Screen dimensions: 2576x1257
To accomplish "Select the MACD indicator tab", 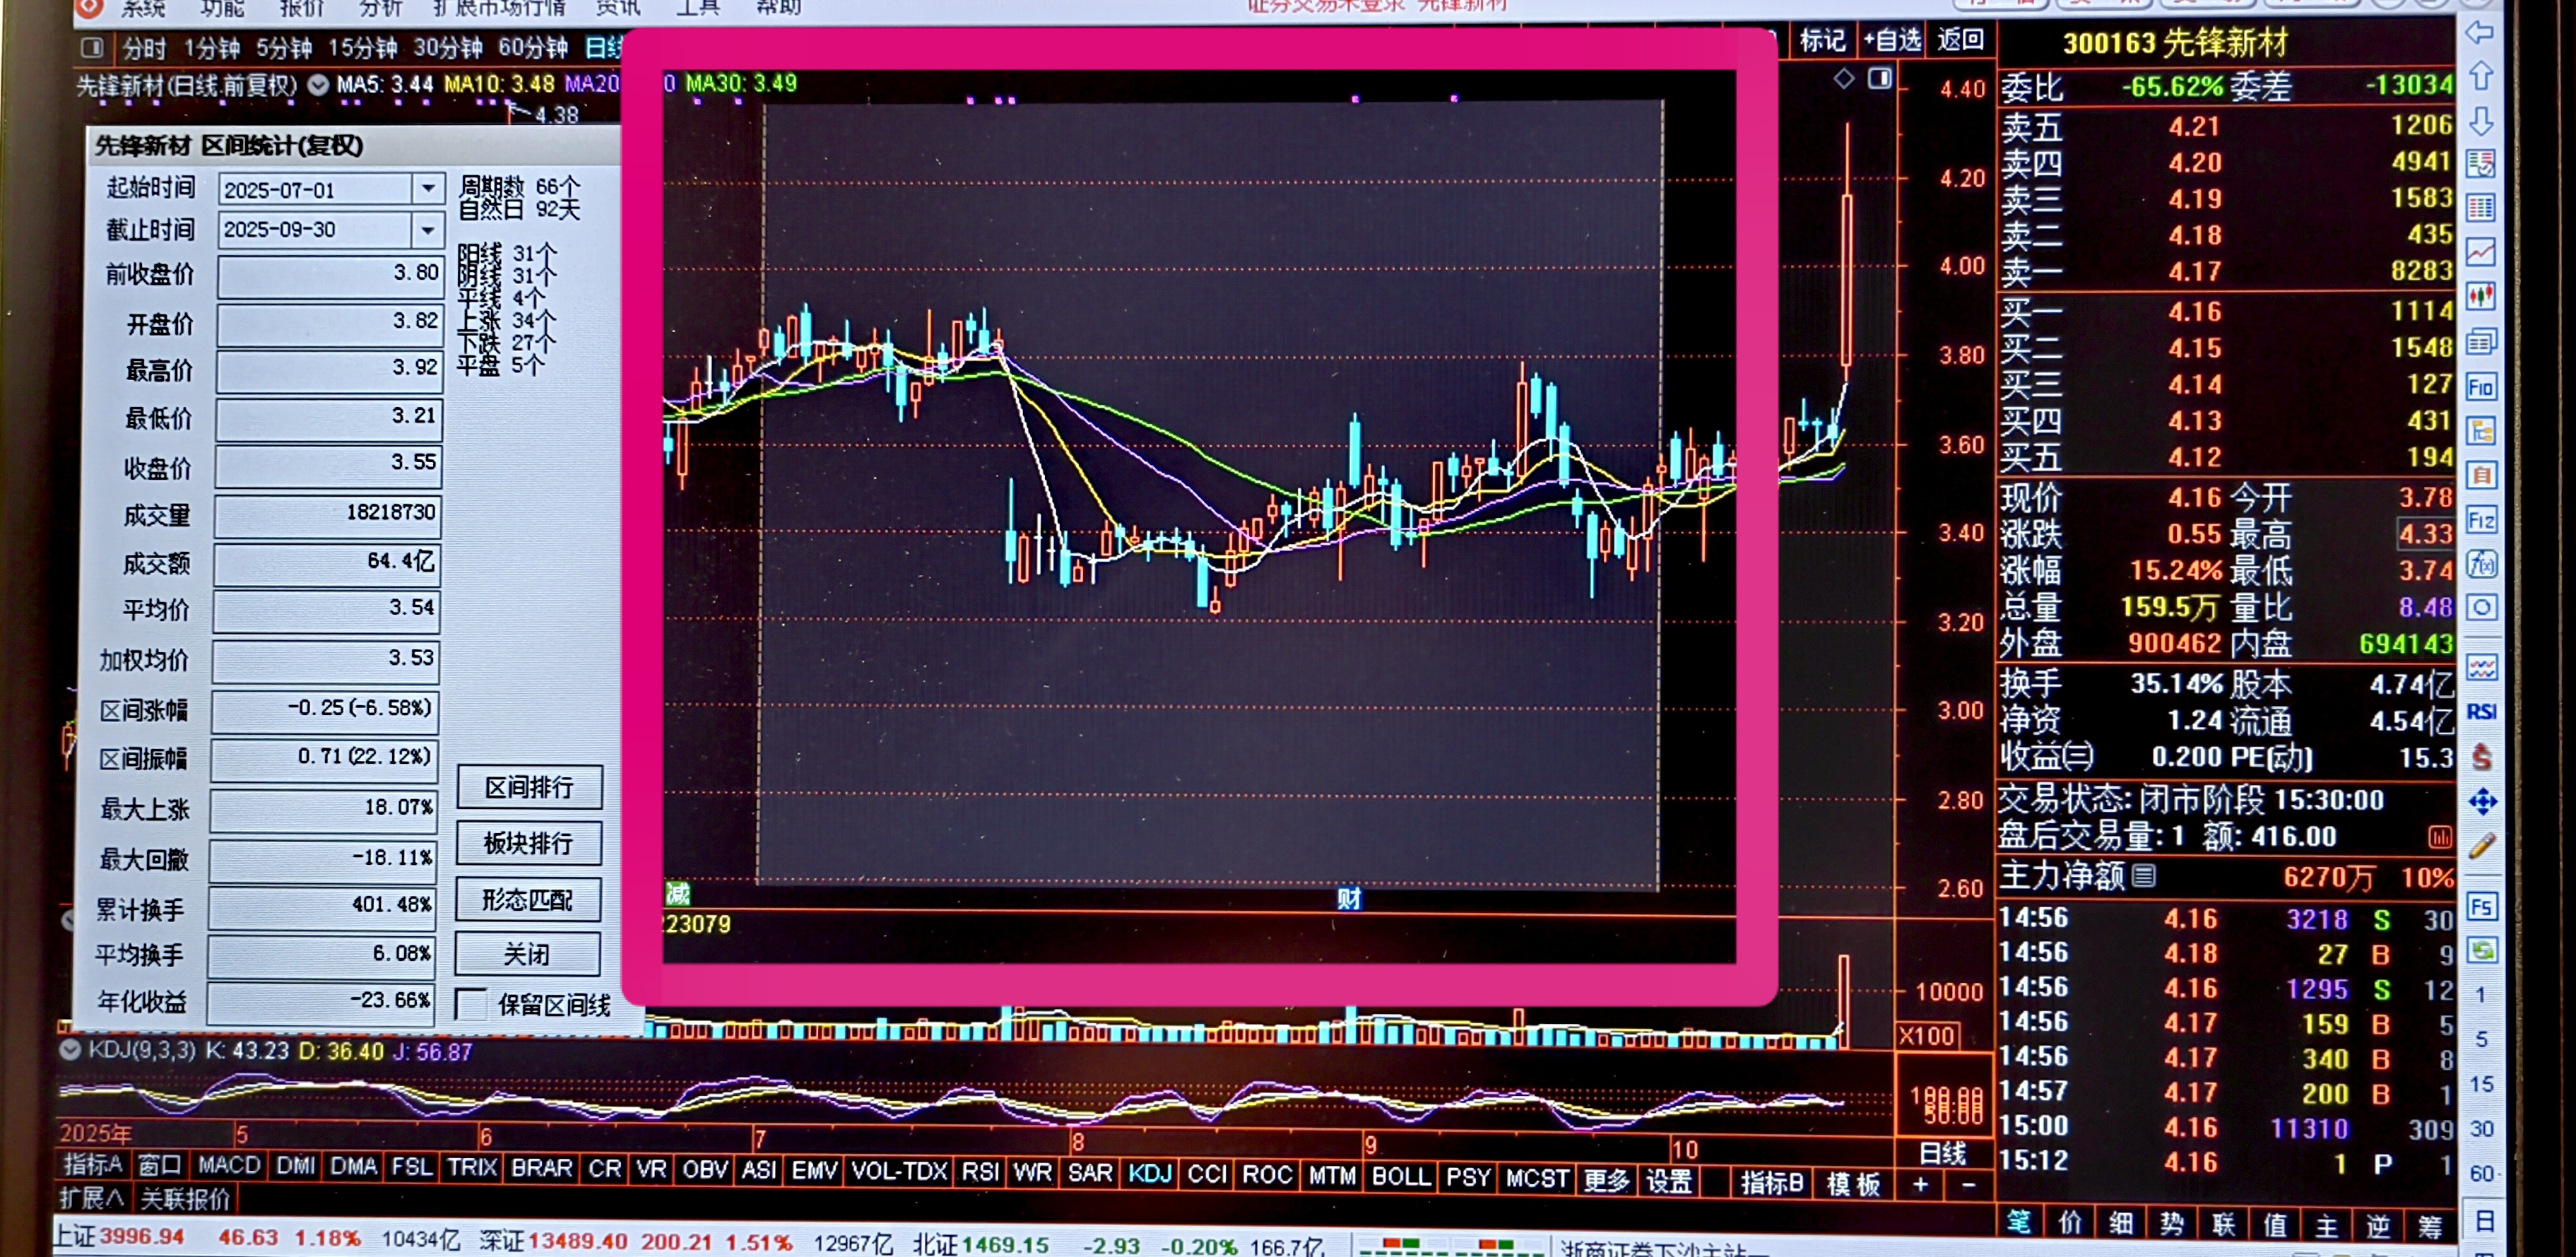I will tap(229, 1165).
